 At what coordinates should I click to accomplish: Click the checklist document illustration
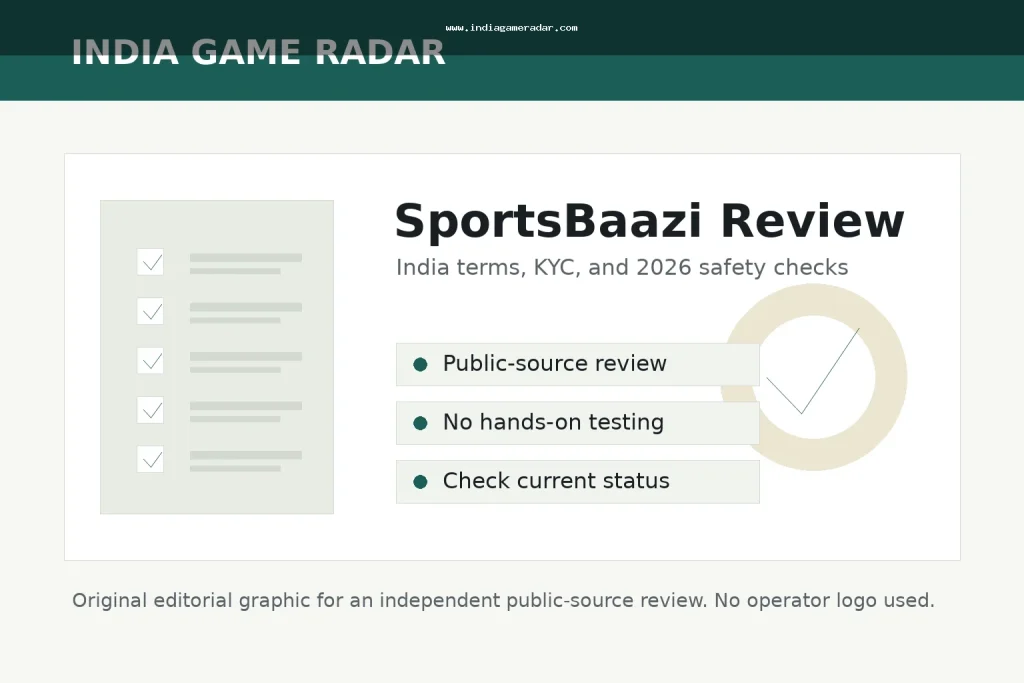(x=217, y=357)
